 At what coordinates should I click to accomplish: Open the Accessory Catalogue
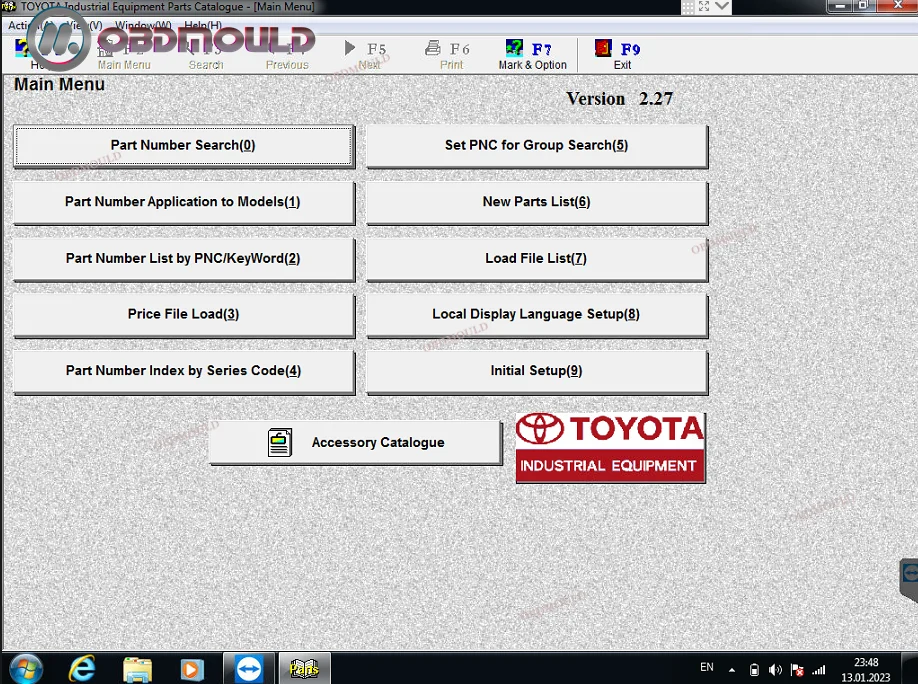tap(355, 443)
